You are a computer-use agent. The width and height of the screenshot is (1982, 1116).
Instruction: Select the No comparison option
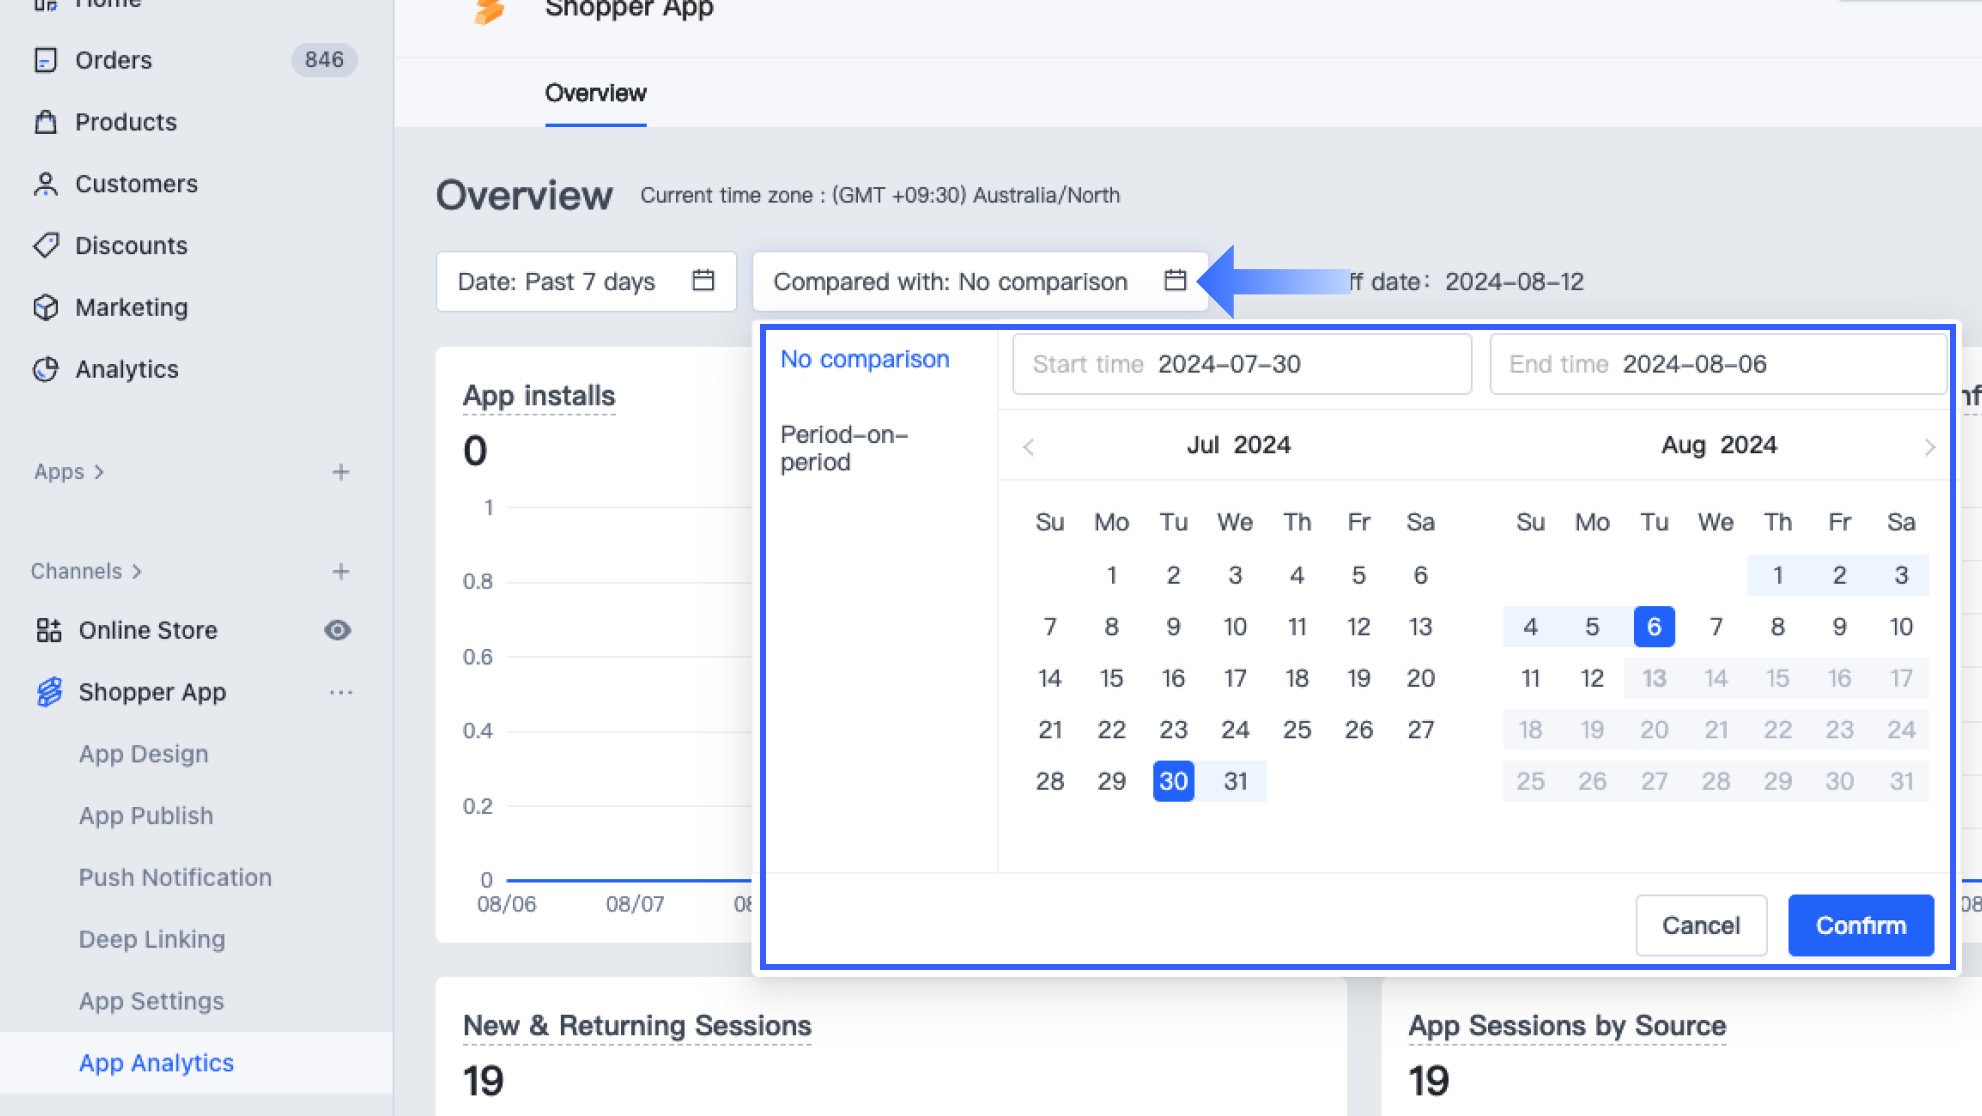click(864, 359)
